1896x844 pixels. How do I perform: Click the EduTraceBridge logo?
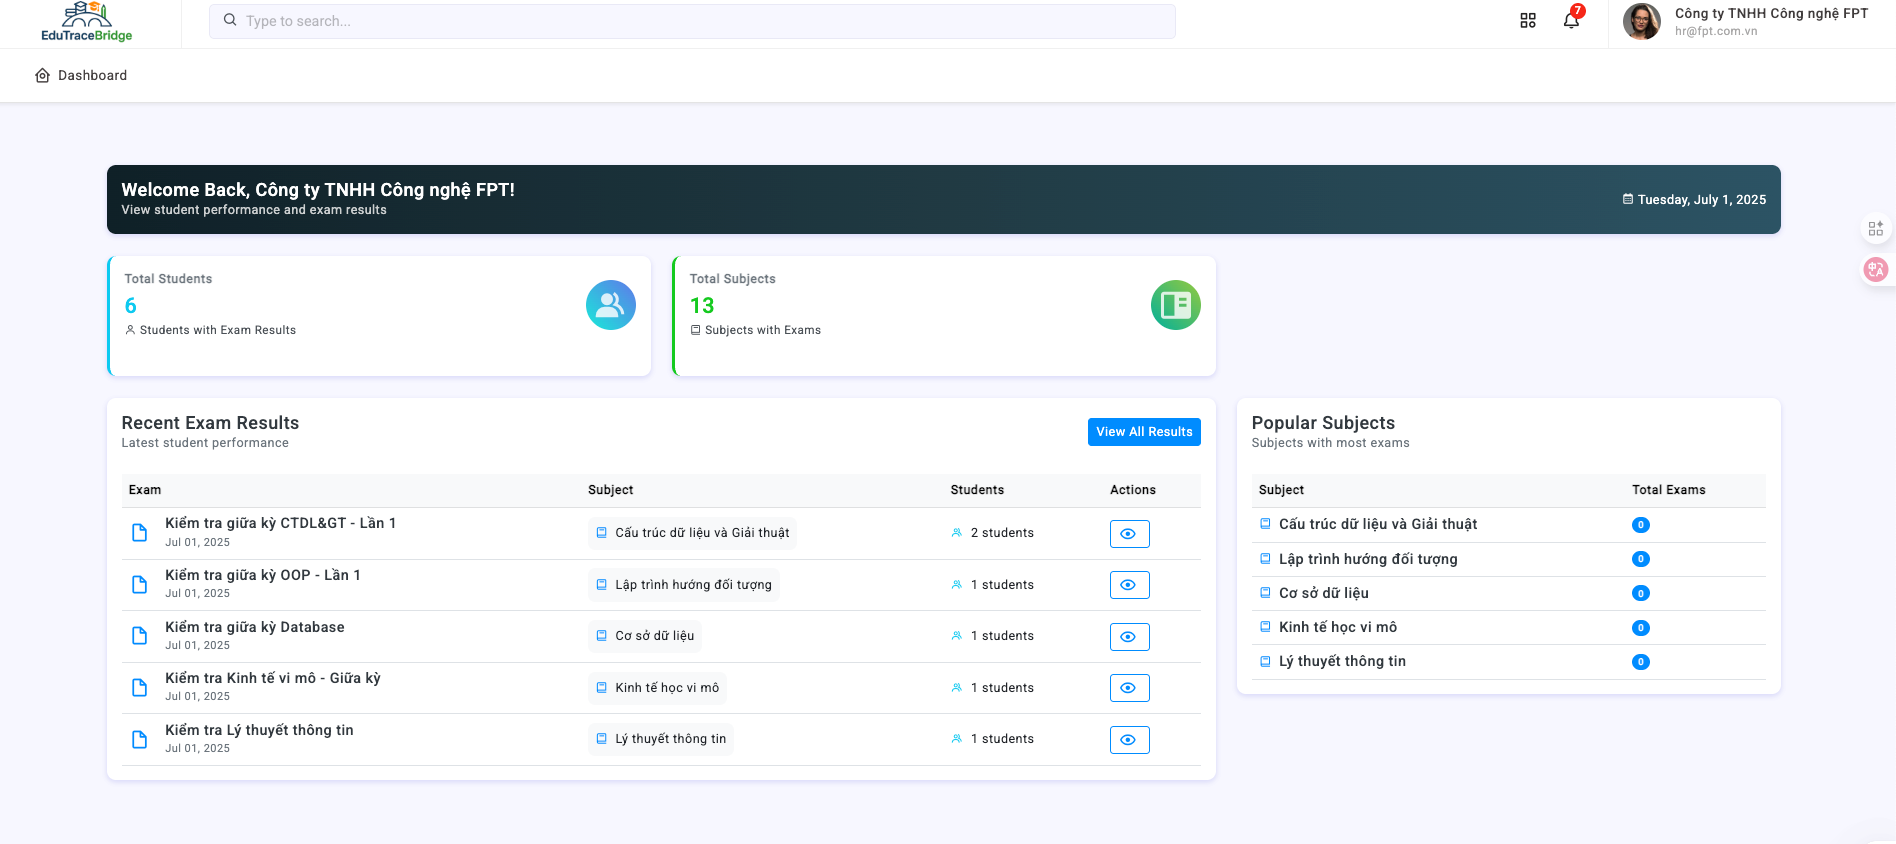point(87,22)
